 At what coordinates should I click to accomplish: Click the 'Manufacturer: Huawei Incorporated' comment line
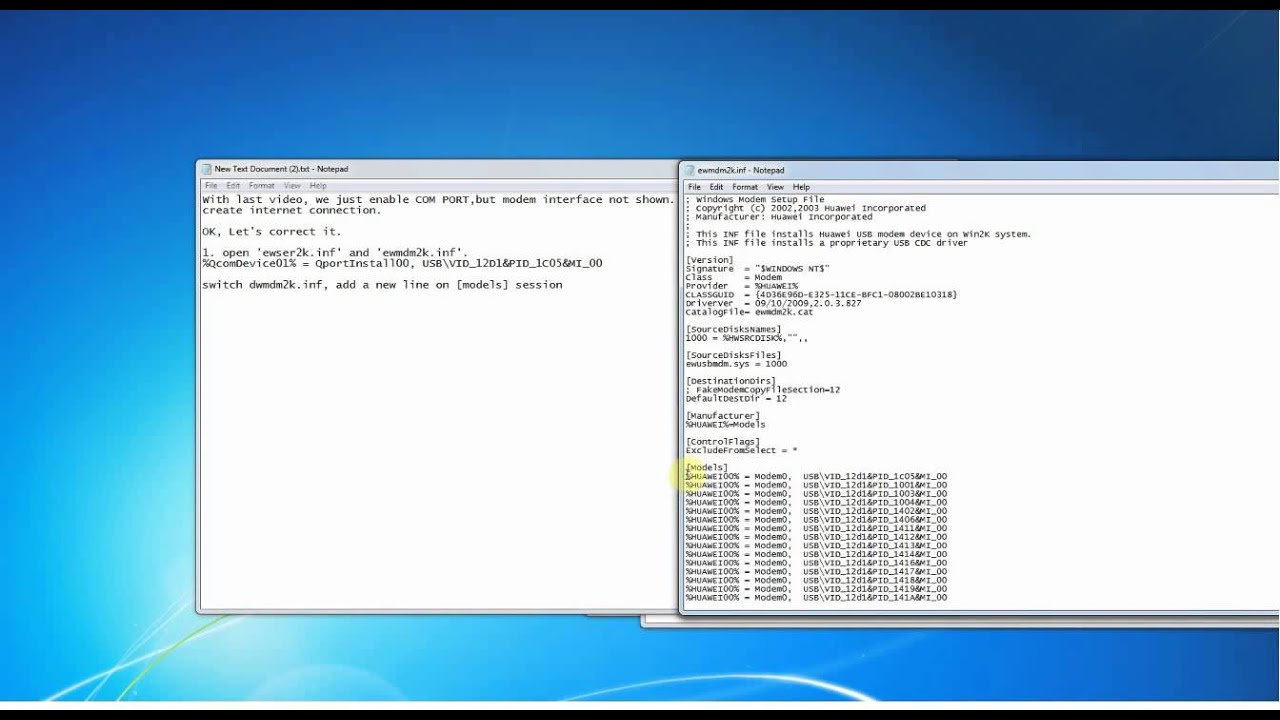pos(779,217)
